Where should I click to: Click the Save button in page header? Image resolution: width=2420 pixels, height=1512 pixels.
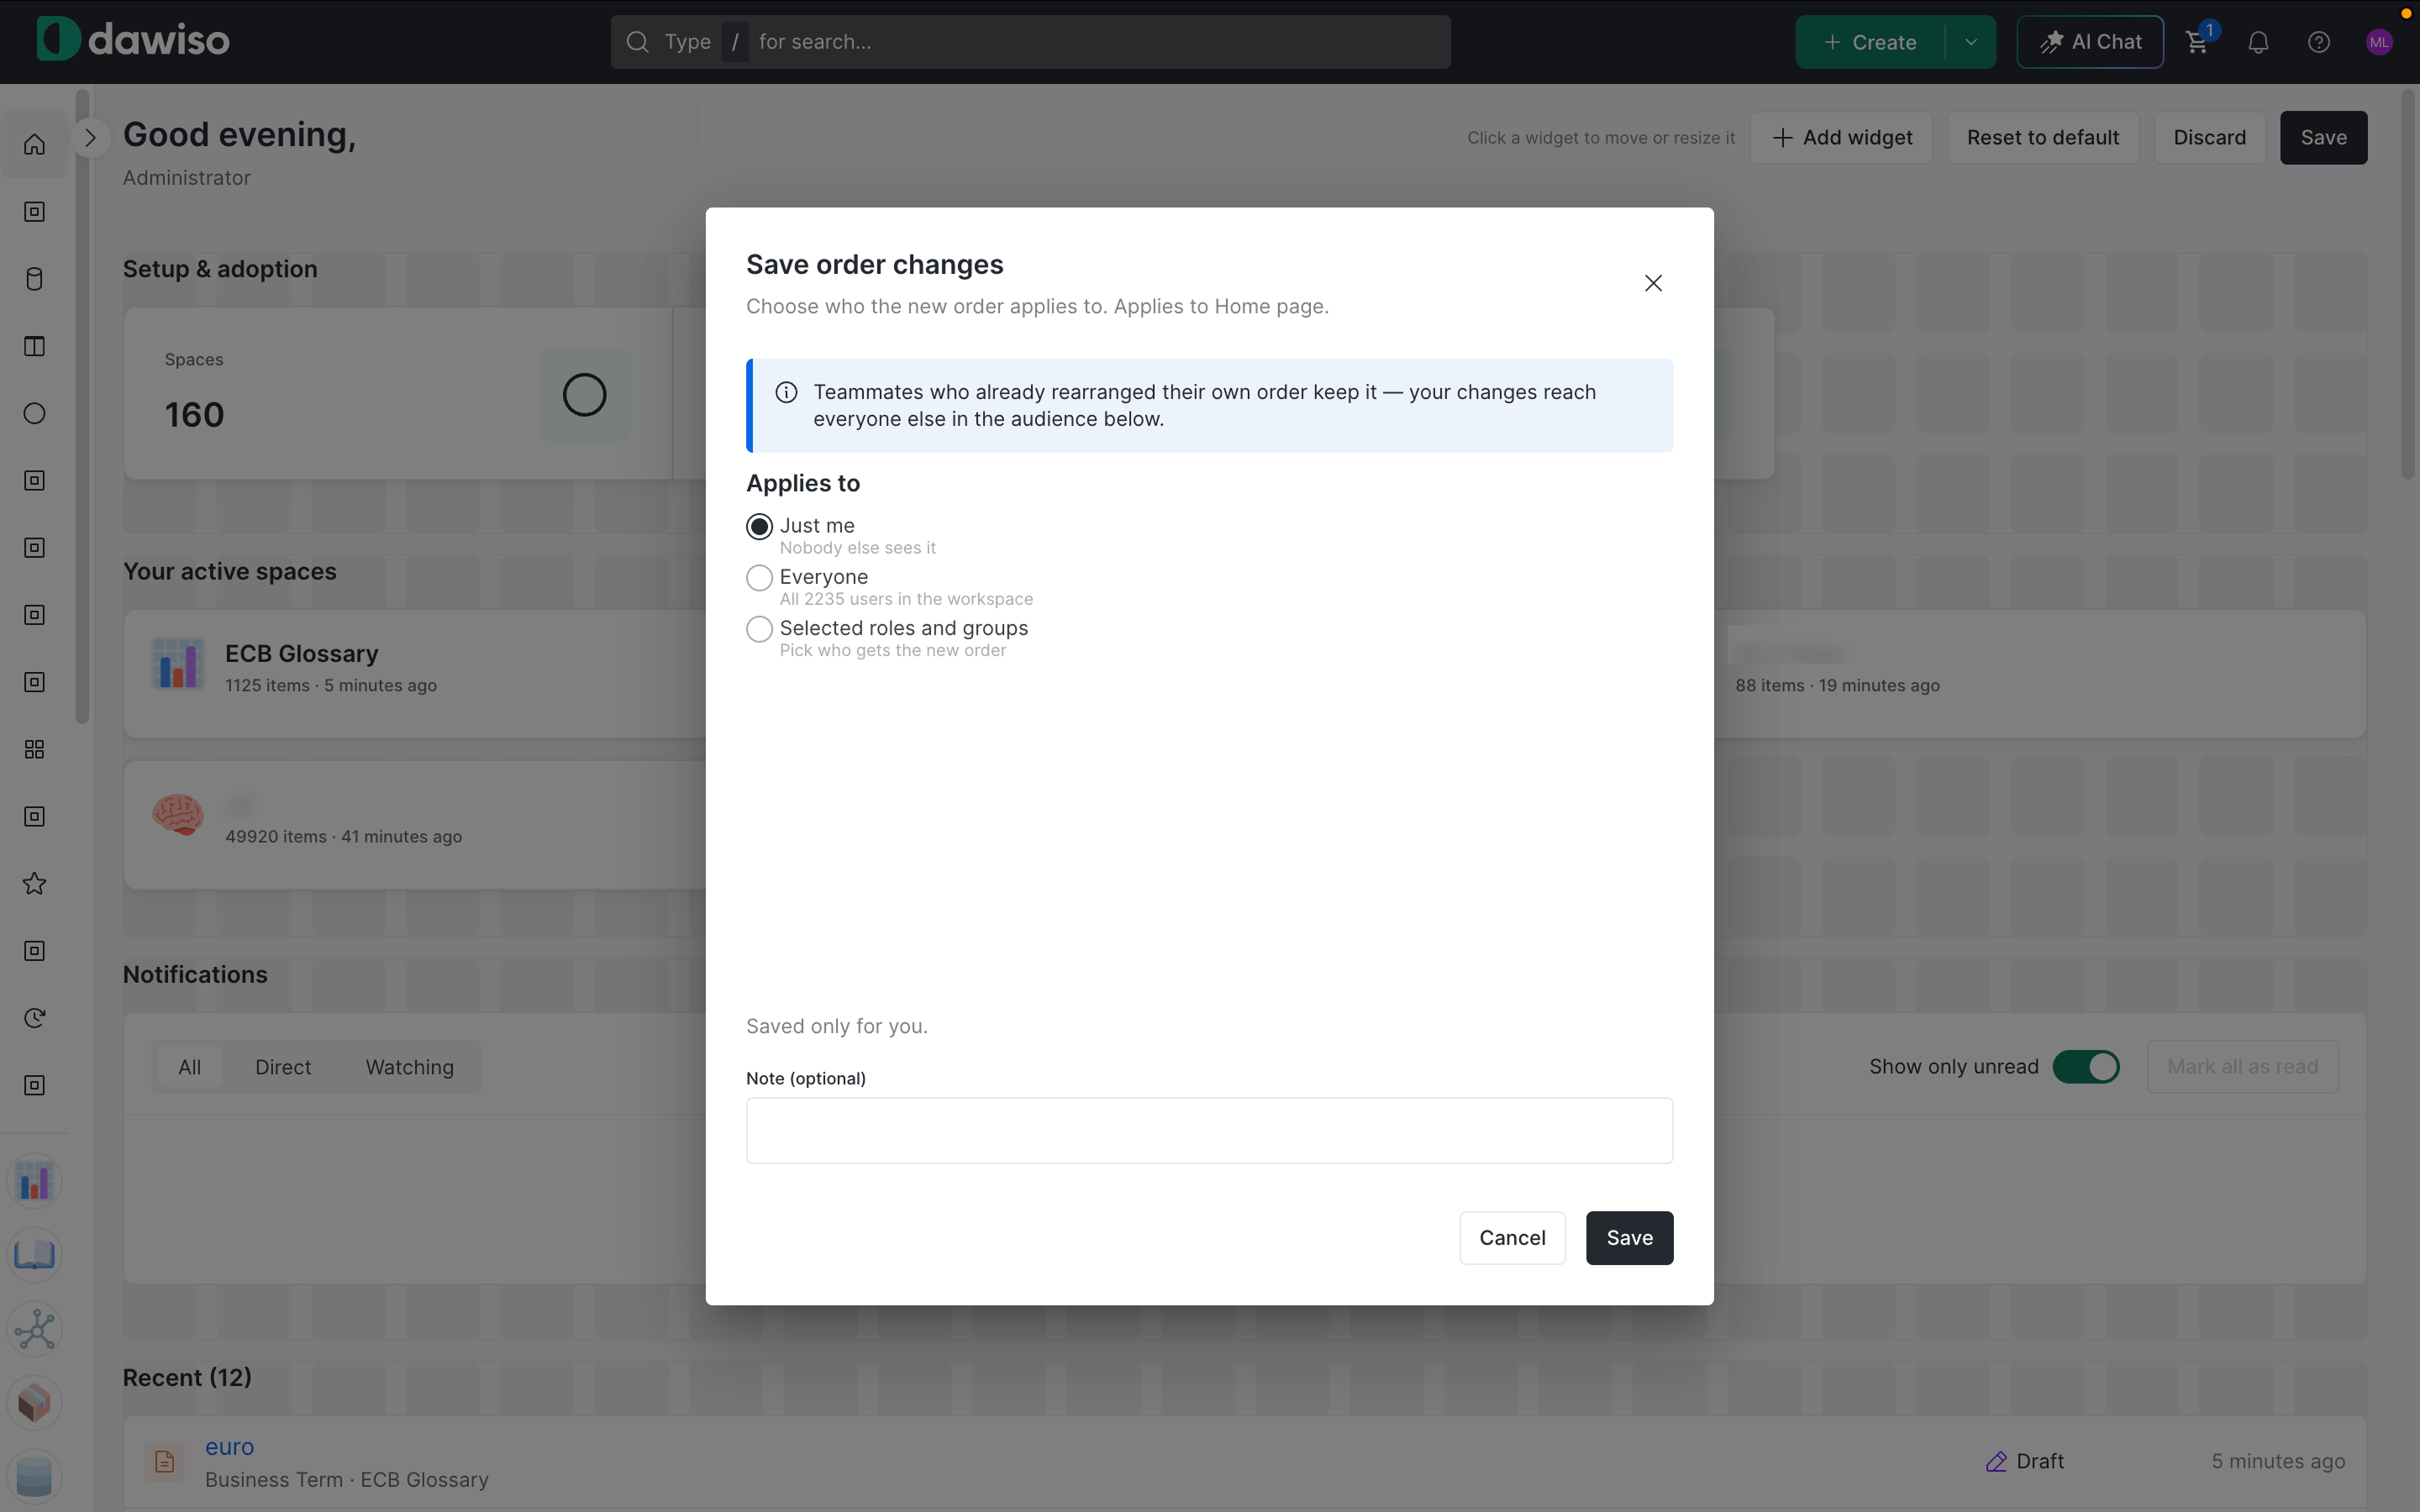2323,138
